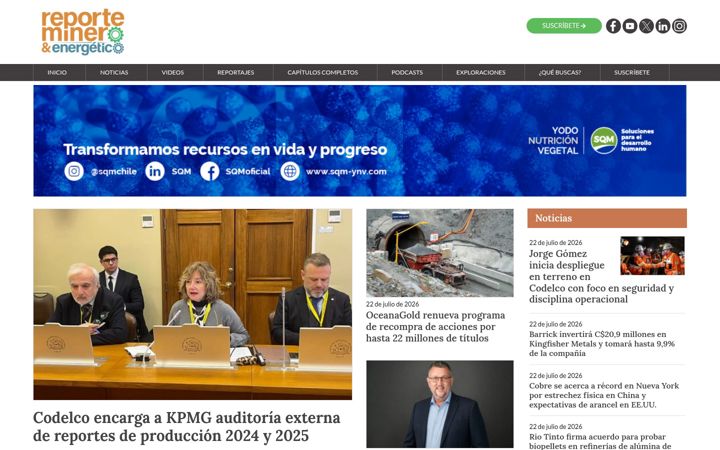
Task: Open the portrait photo of man in blazer
Action: tap(440, 404)
